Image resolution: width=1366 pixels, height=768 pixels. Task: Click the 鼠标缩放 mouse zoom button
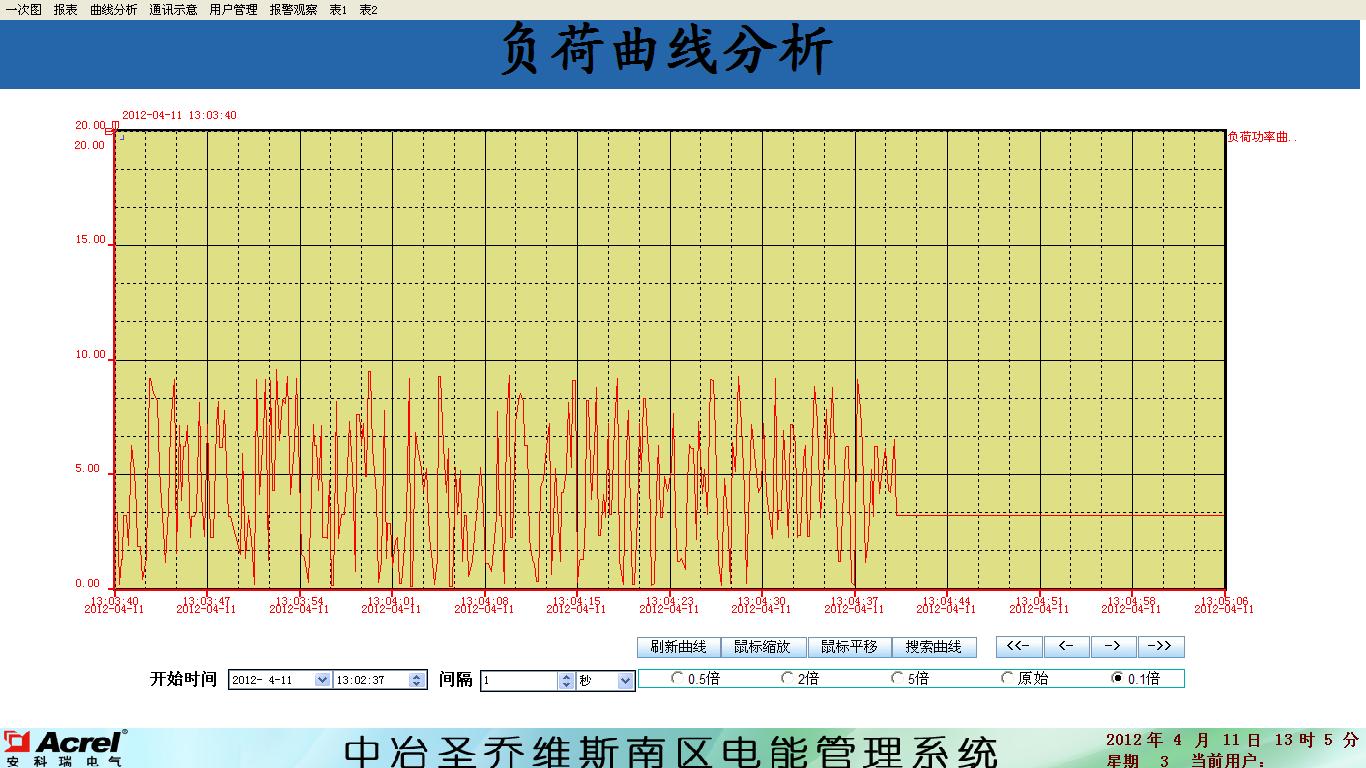[x=762, y=647]
